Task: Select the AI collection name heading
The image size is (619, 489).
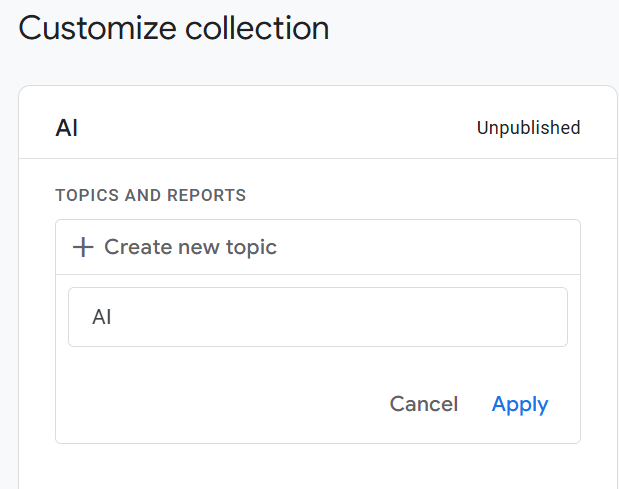Action: 67,128
